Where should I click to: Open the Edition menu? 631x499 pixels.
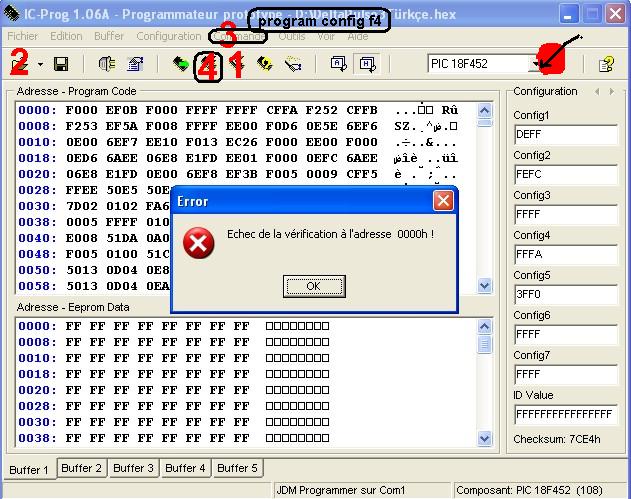(66, 36)
